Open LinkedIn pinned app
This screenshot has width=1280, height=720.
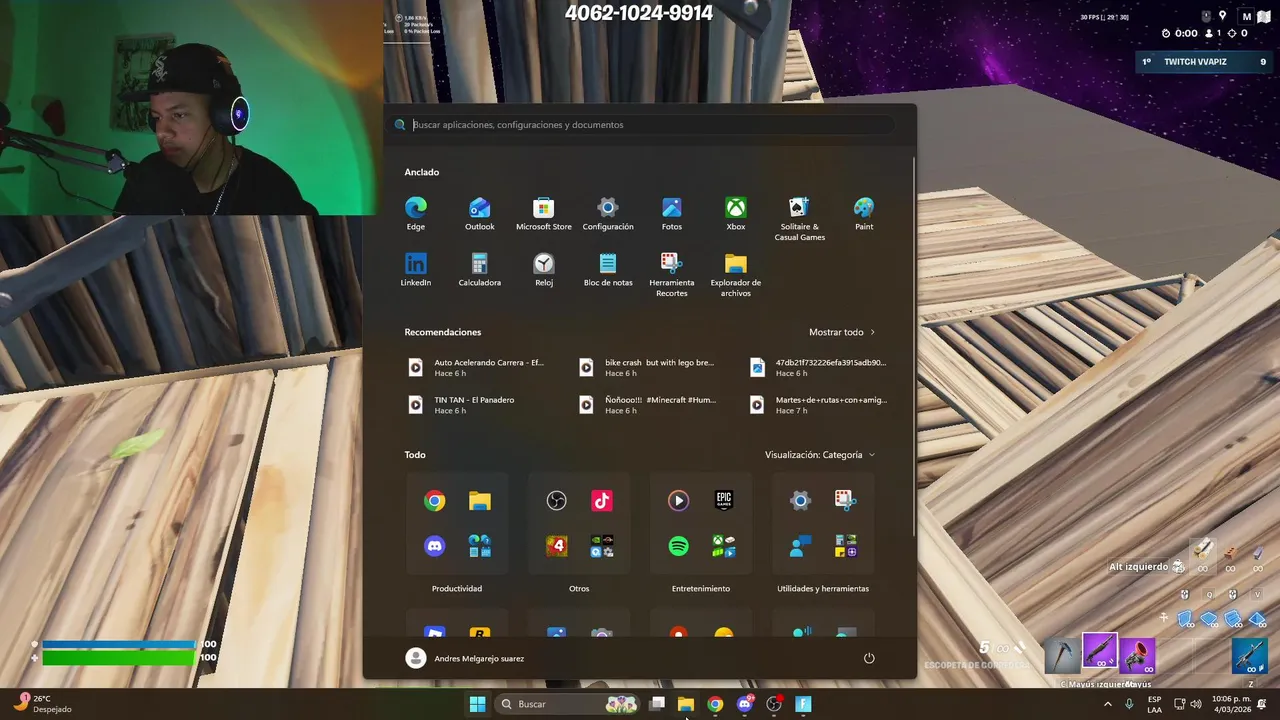coord(416,269)
